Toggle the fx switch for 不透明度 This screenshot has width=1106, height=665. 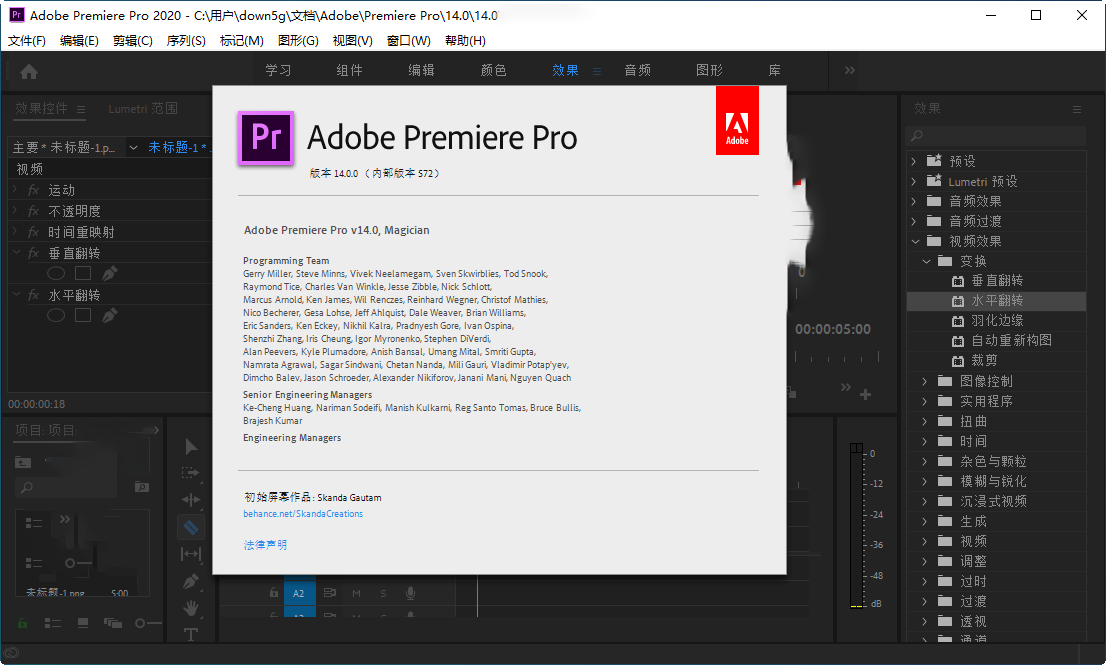coord(33,212)
